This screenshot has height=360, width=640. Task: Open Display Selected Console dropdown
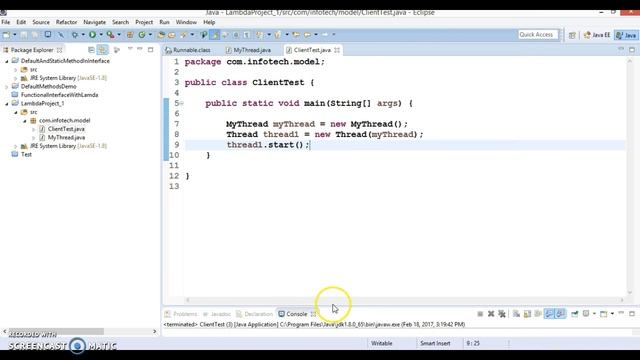tap(594, 313)
